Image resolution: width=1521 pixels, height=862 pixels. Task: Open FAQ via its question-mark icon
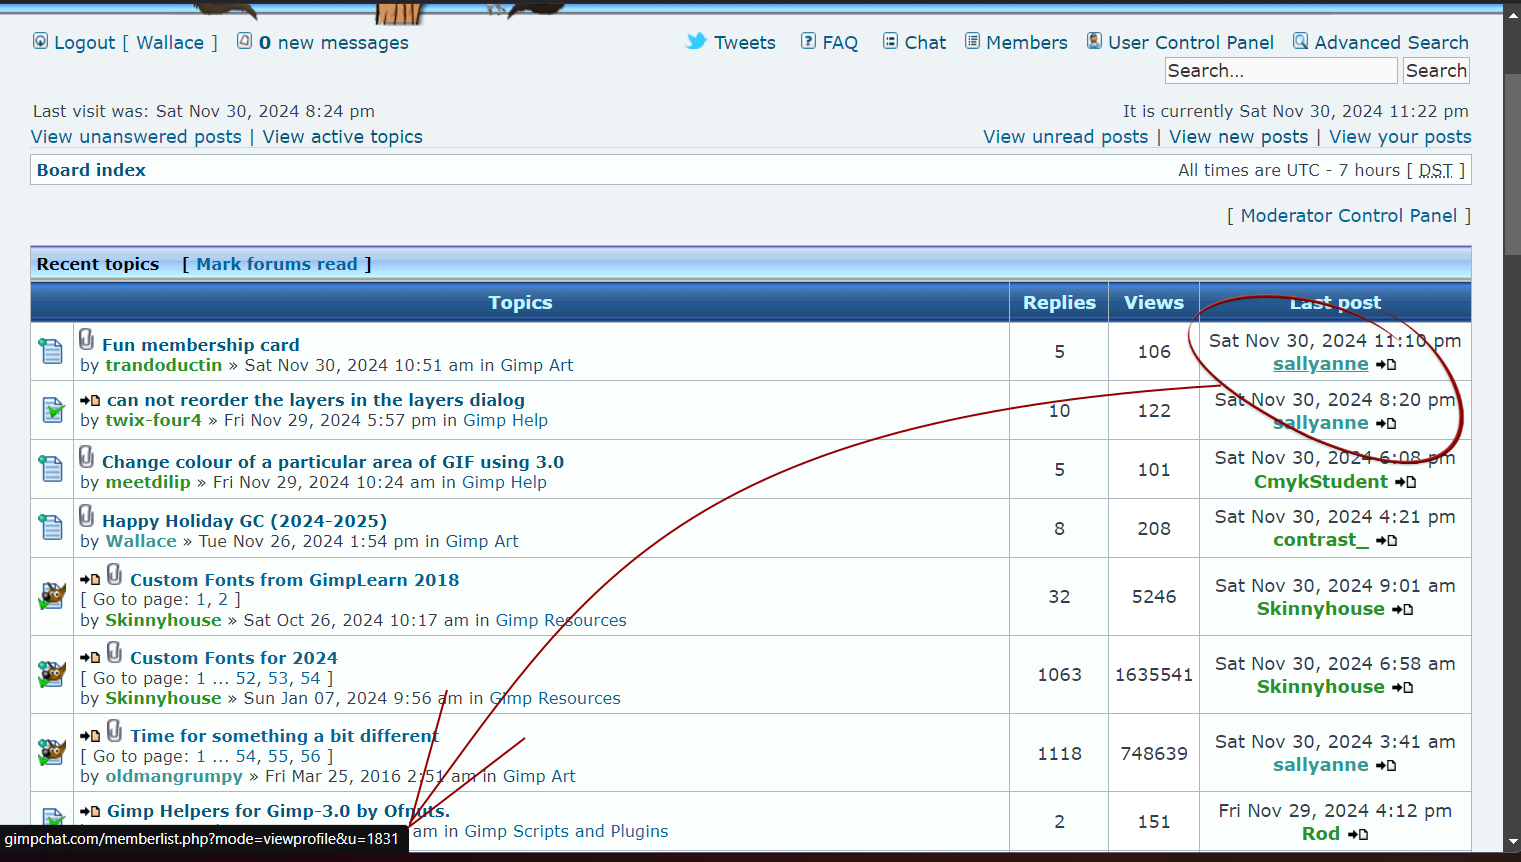[808, 41]
